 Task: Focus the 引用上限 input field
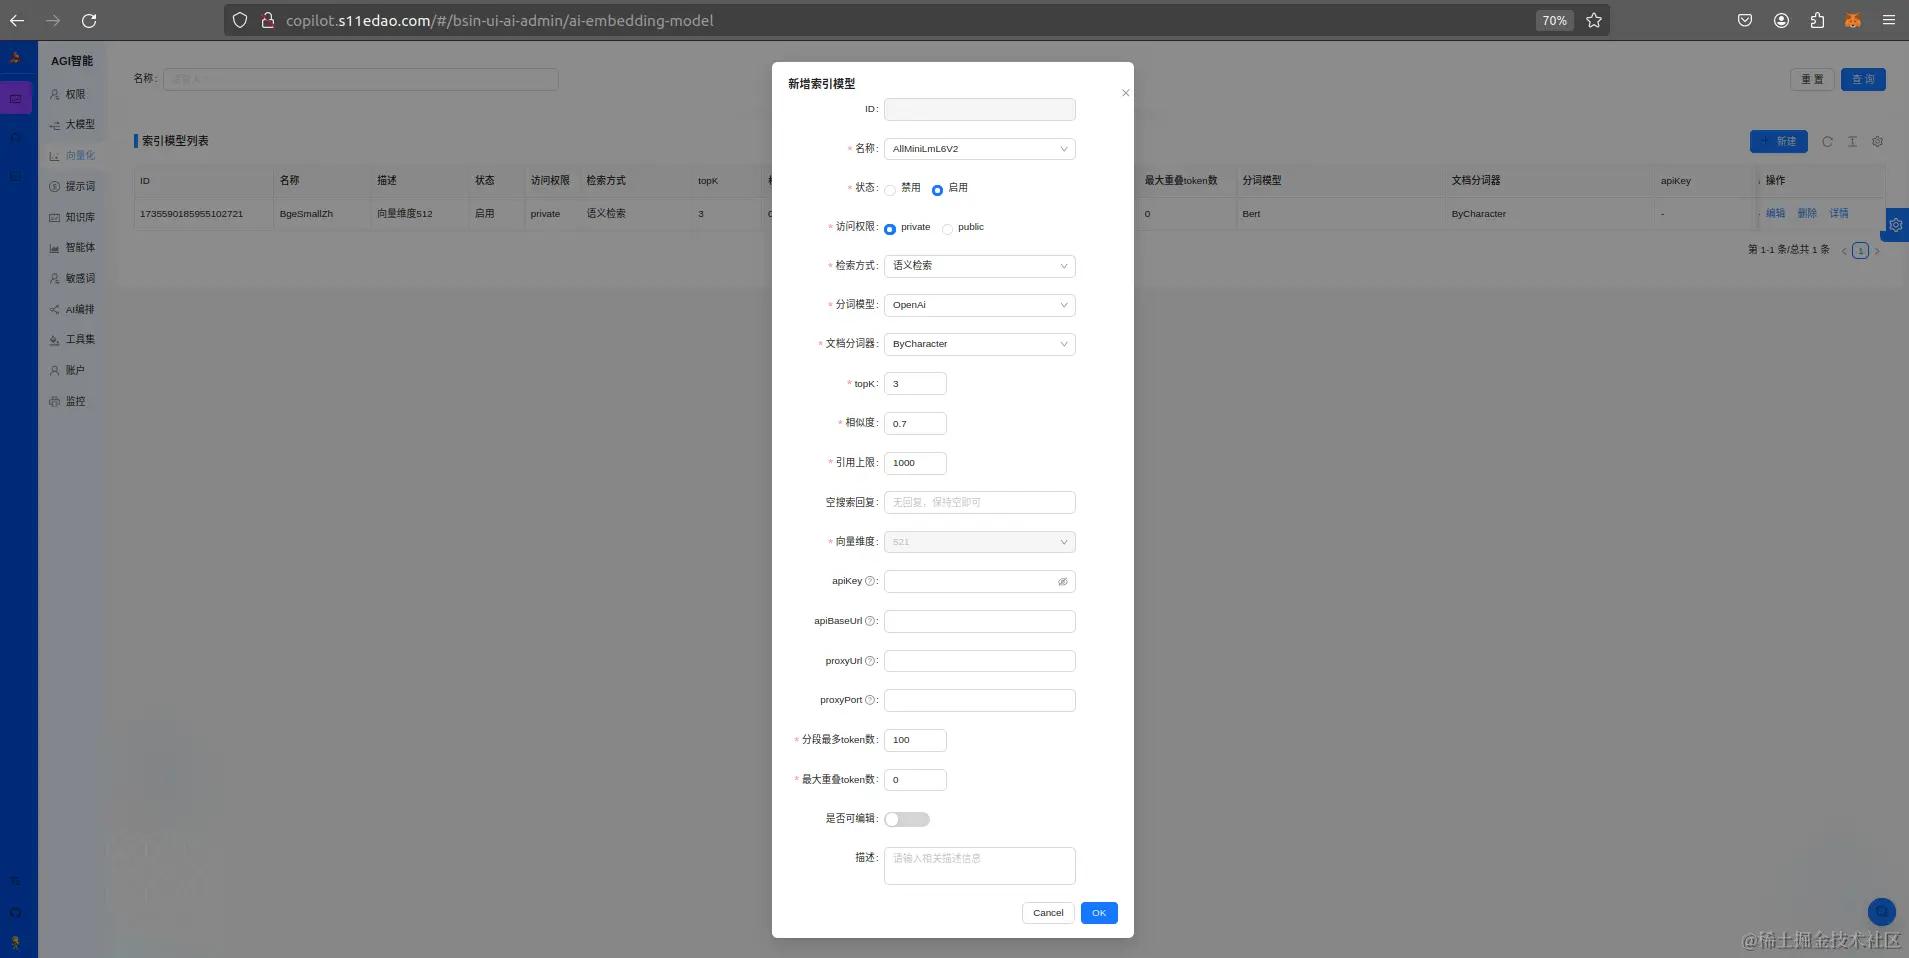[915, 463]
